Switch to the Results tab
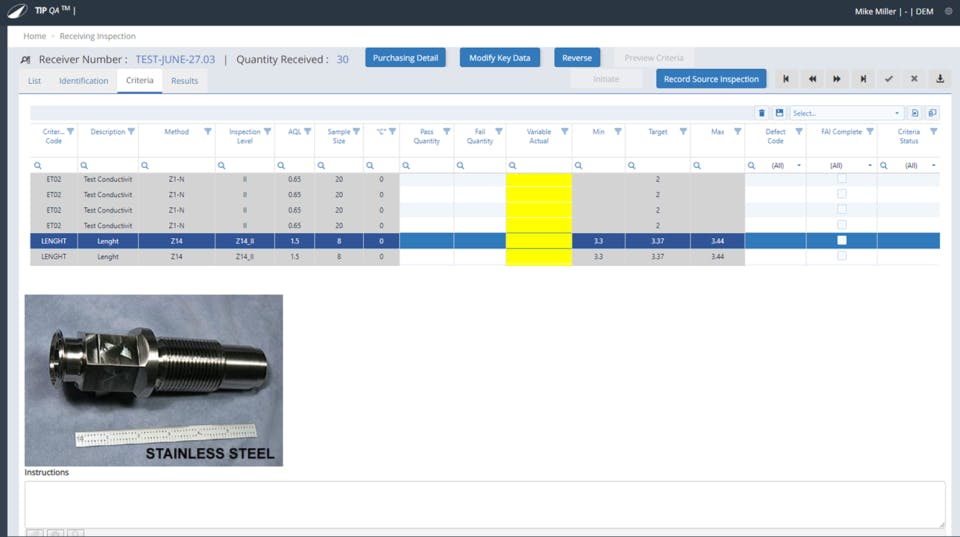The width and height of the screenshot is (960, 537). [184, 81]
